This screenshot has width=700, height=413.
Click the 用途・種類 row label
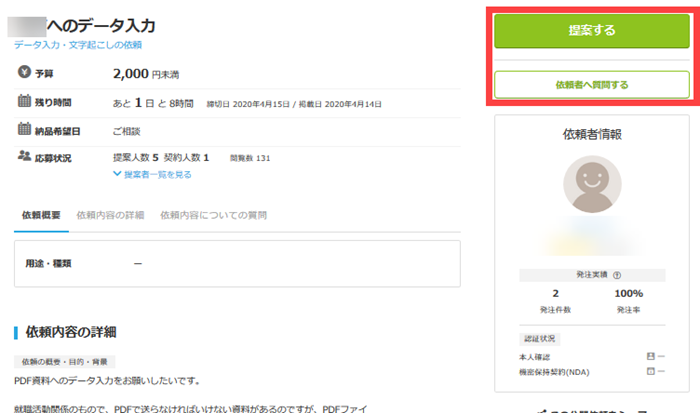tap(48, 263)
